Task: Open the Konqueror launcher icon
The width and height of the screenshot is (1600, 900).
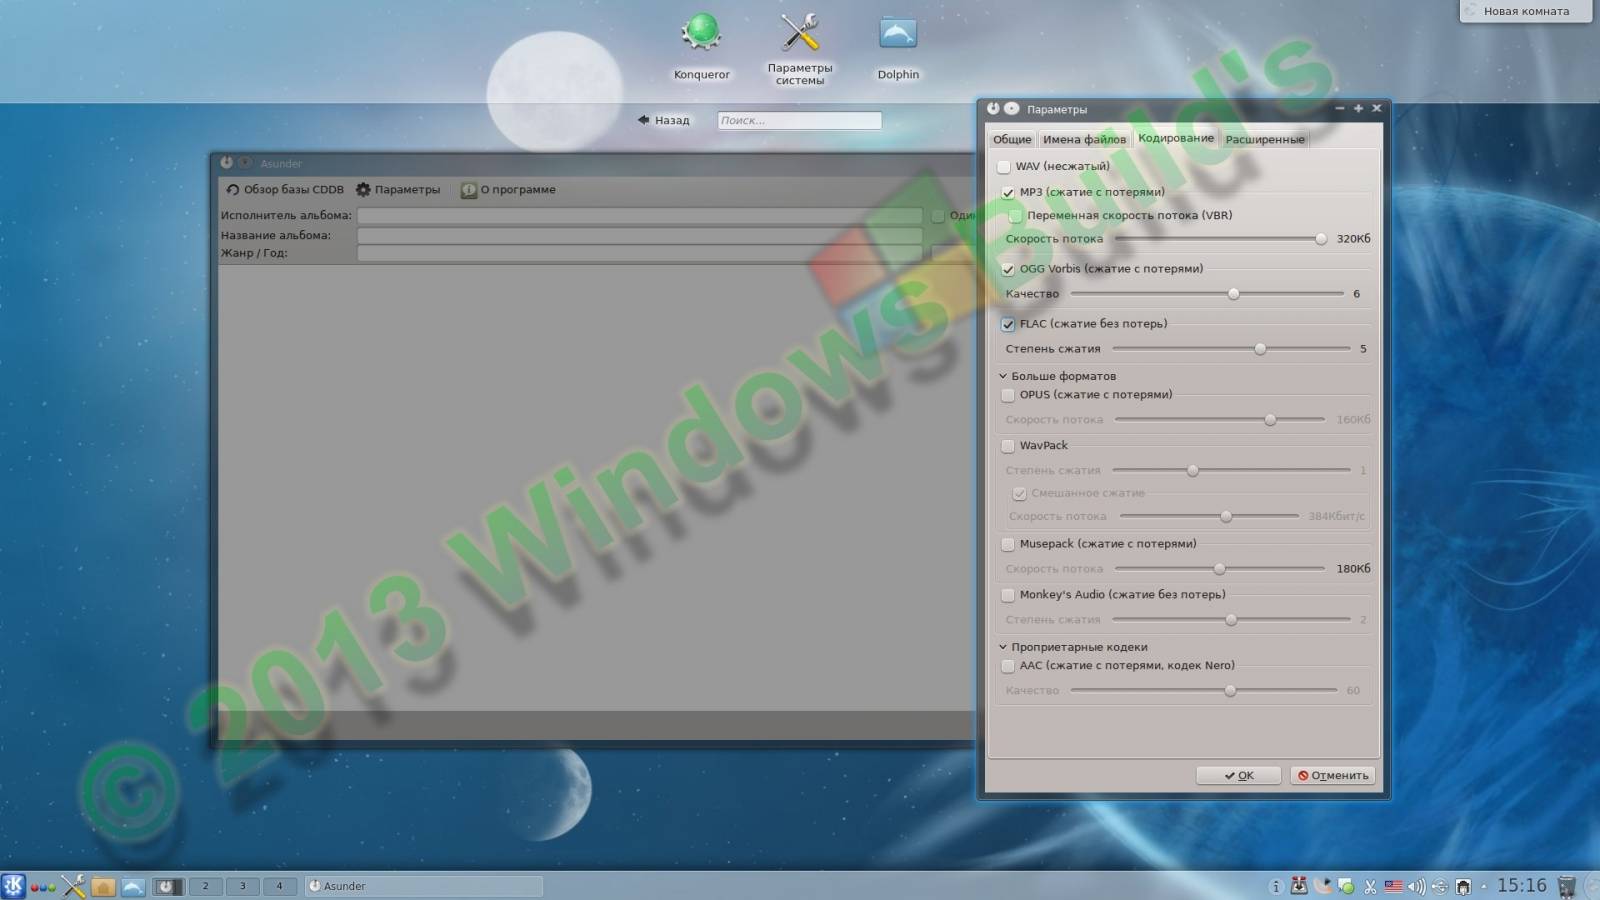Action: click(x=701, y=33)
